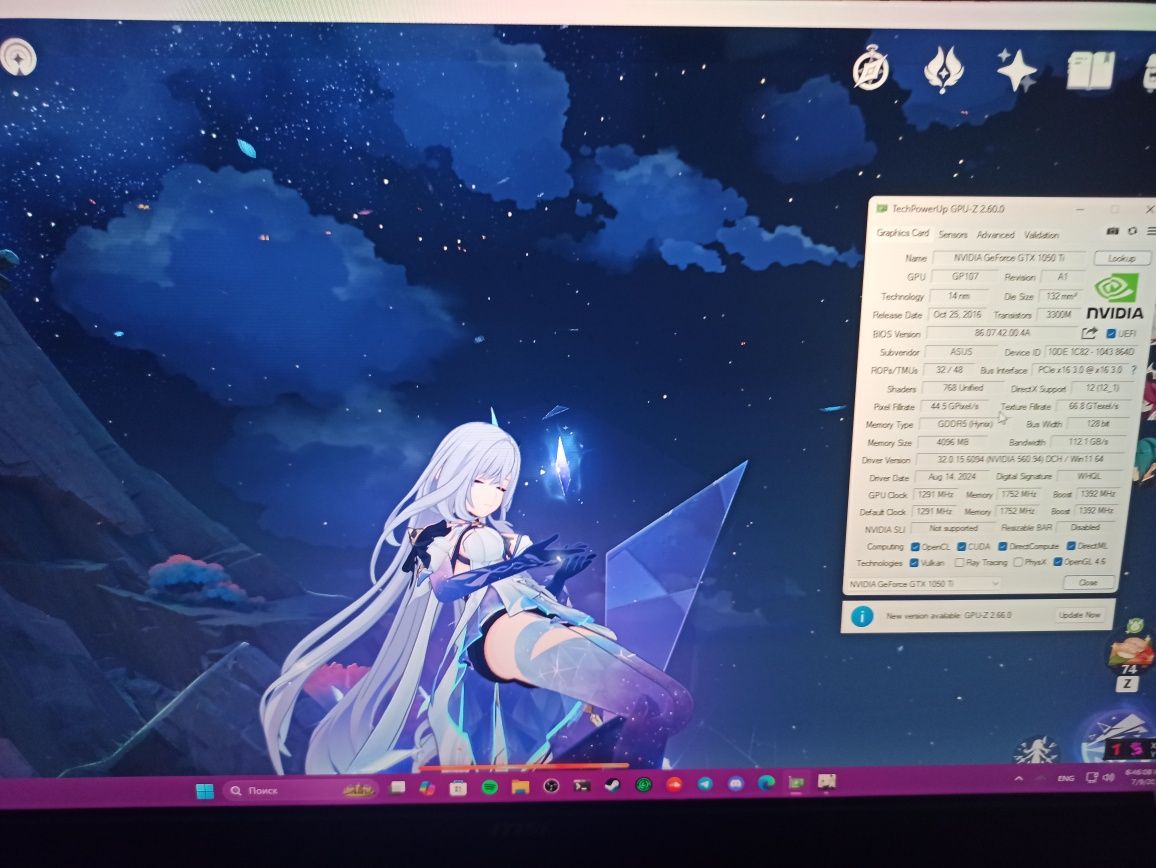
Task: Toggle the OpenGL 4.6 checkbox
Action: (1057, 562)
